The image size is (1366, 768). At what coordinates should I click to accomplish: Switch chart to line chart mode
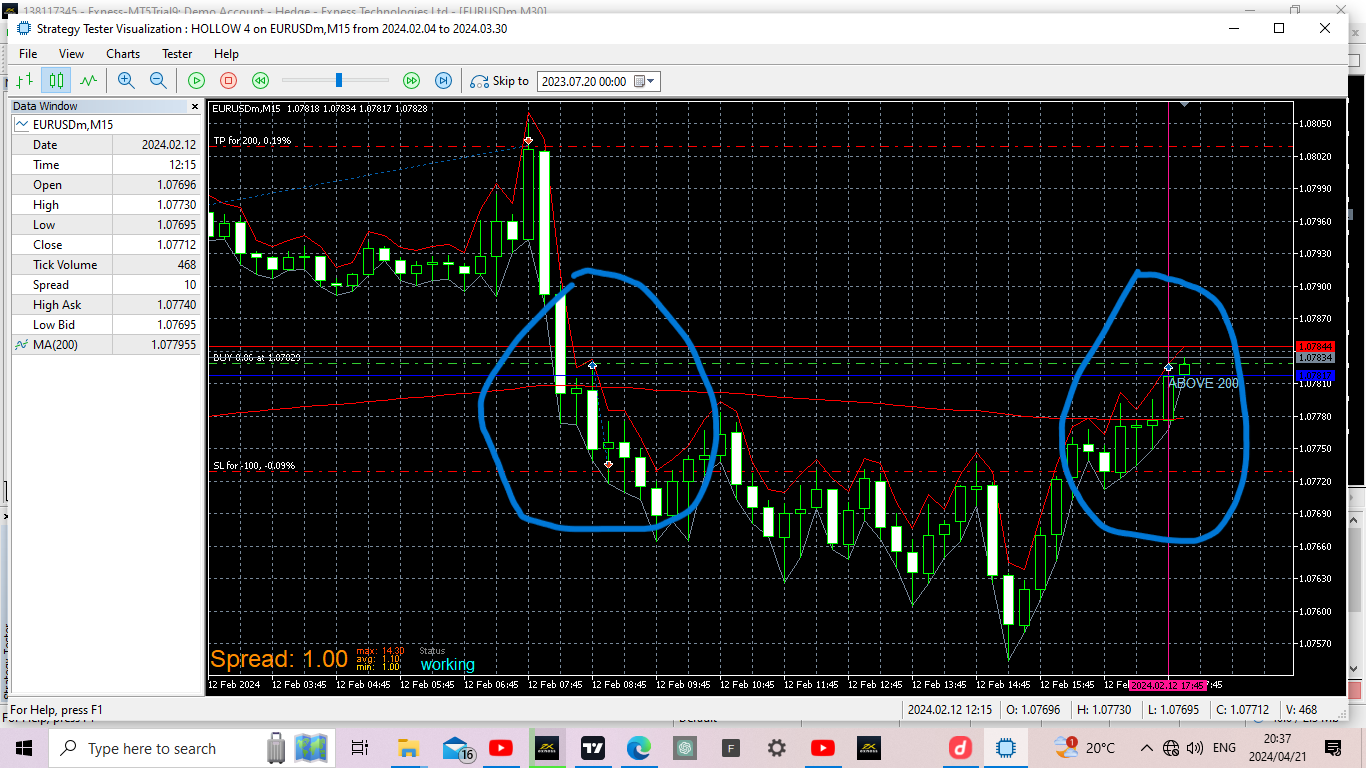(89, 81)
